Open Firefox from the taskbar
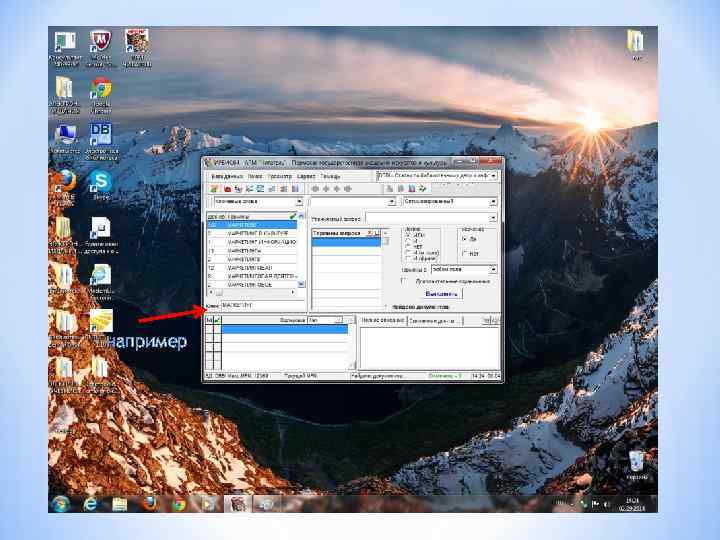The image size is (720, 540). tap(149, 504)
